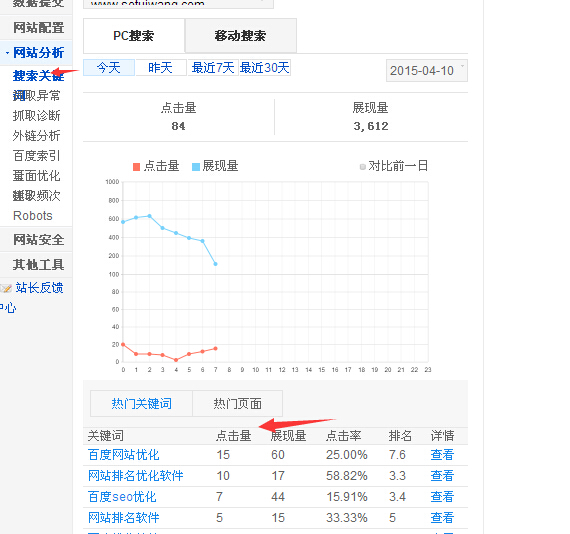Open 抓取异常 in the sidebar

click(36, 96)
